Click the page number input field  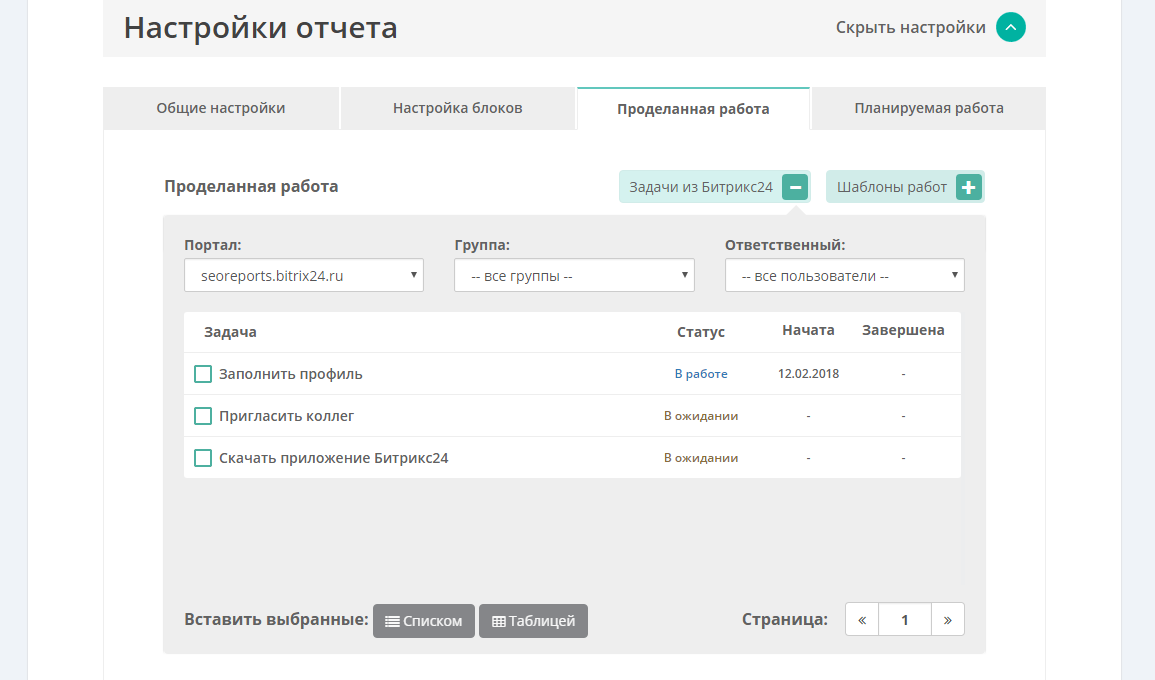click(x=904, y=620)
